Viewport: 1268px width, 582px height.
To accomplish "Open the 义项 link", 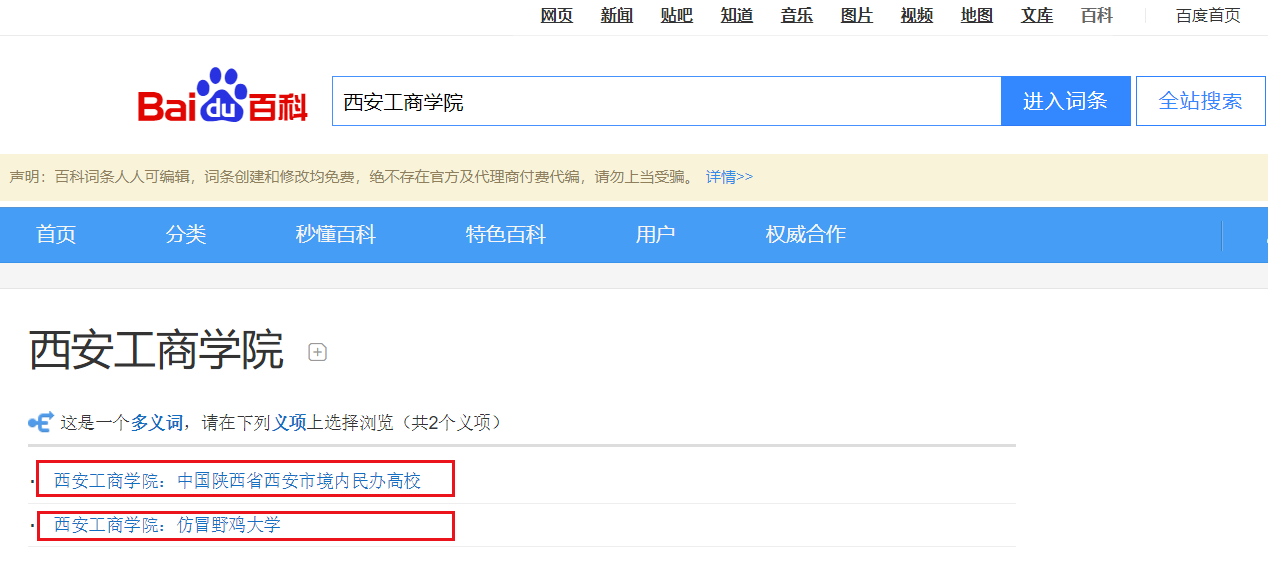I will point(290,423).
